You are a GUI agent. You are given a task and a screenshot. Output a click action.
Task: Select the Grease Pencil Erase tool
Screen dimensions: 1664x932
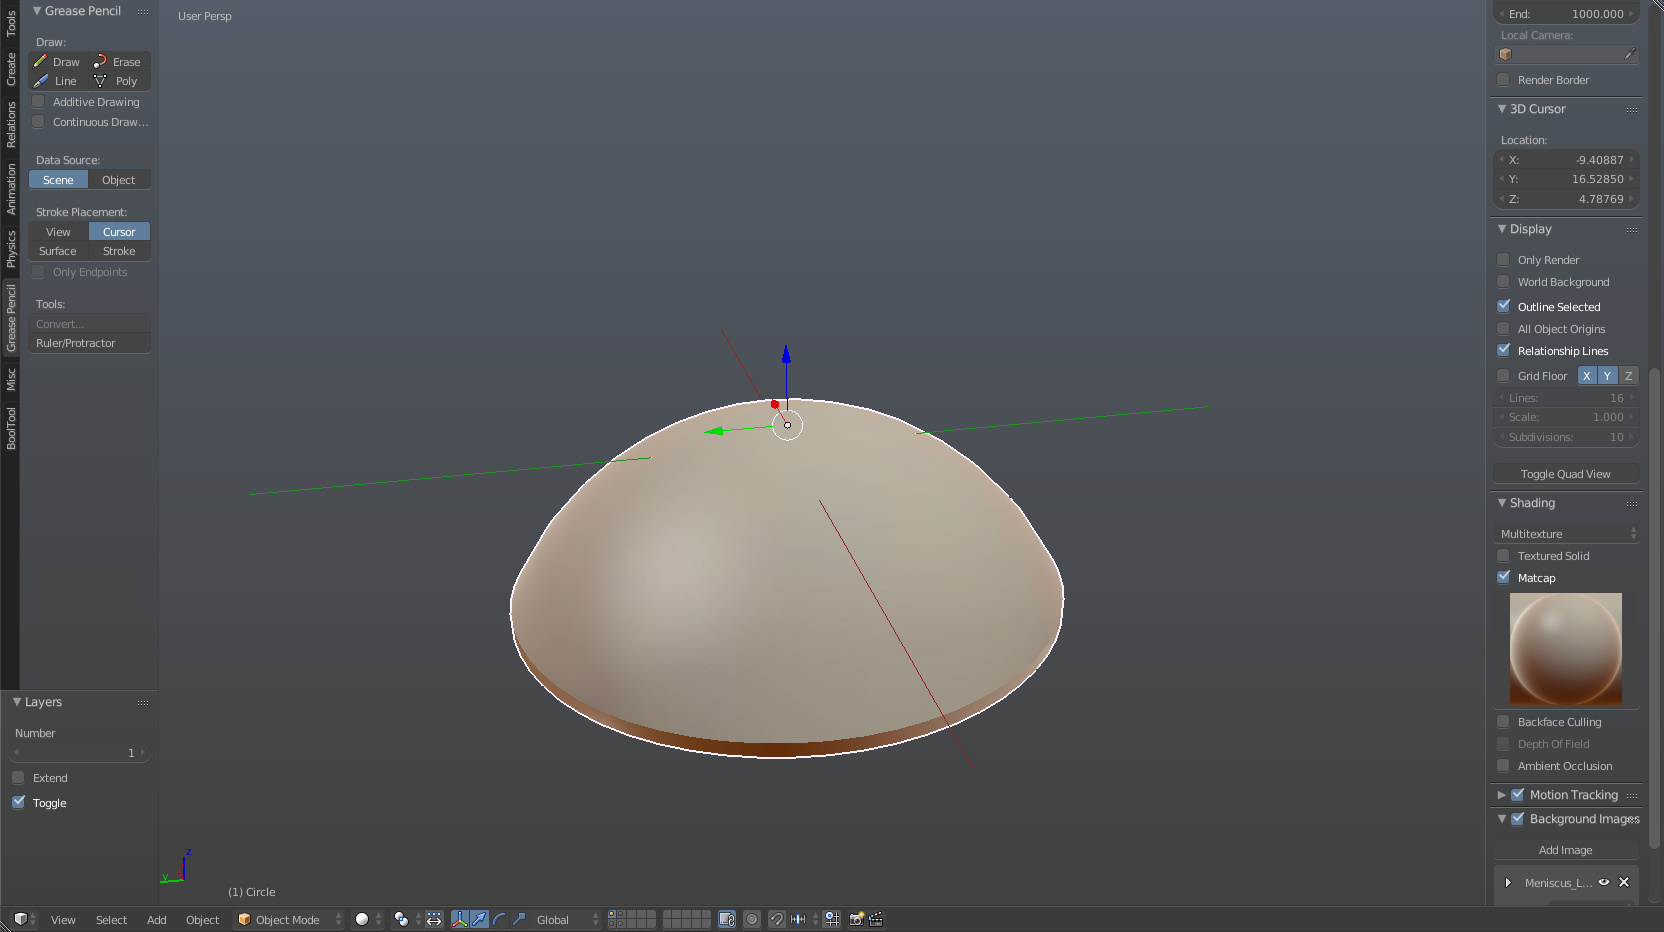coord(118,61)
